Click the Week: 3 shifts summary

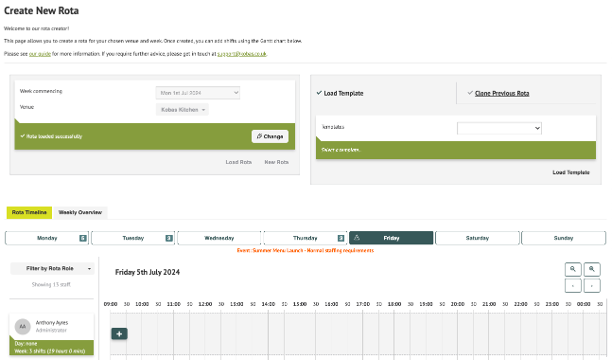pos(50,351)
